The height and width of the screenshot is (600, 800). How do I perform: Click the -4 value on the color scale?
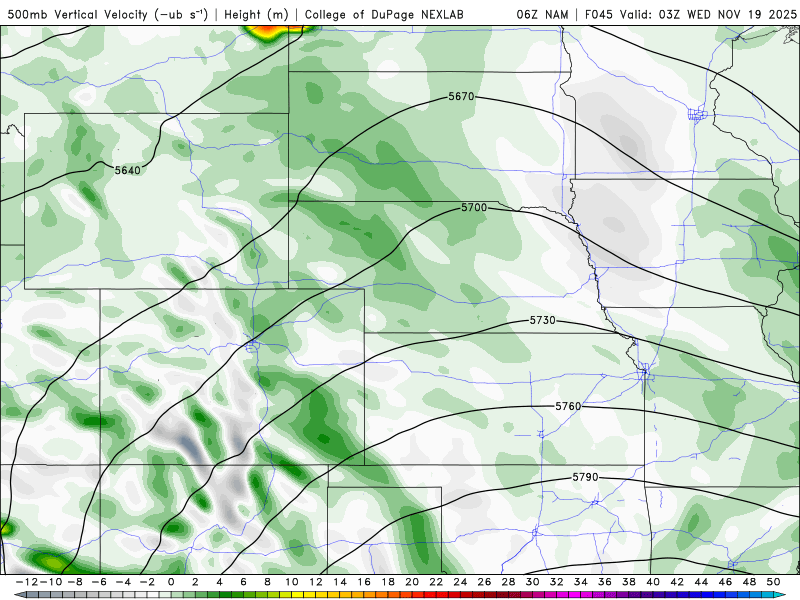tap(122, 582)
